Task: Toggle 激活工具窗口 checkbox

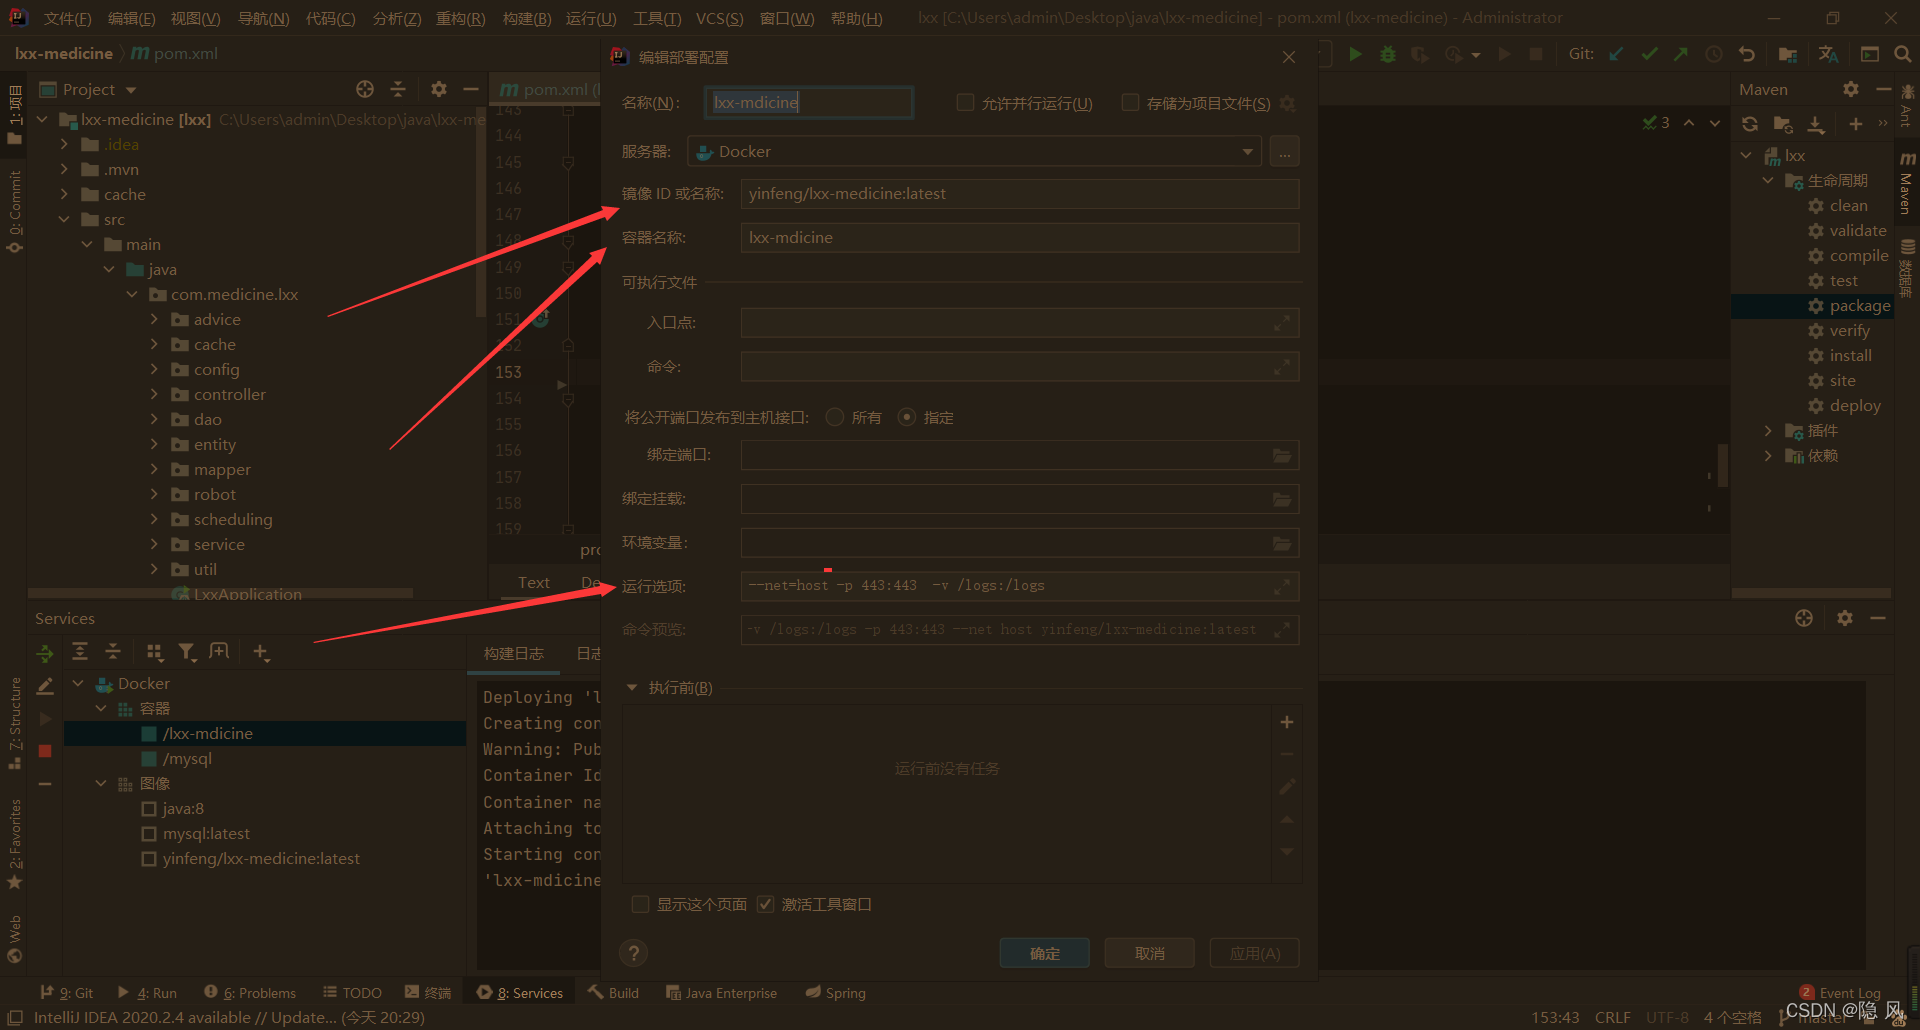Action: tap(766, 904)
